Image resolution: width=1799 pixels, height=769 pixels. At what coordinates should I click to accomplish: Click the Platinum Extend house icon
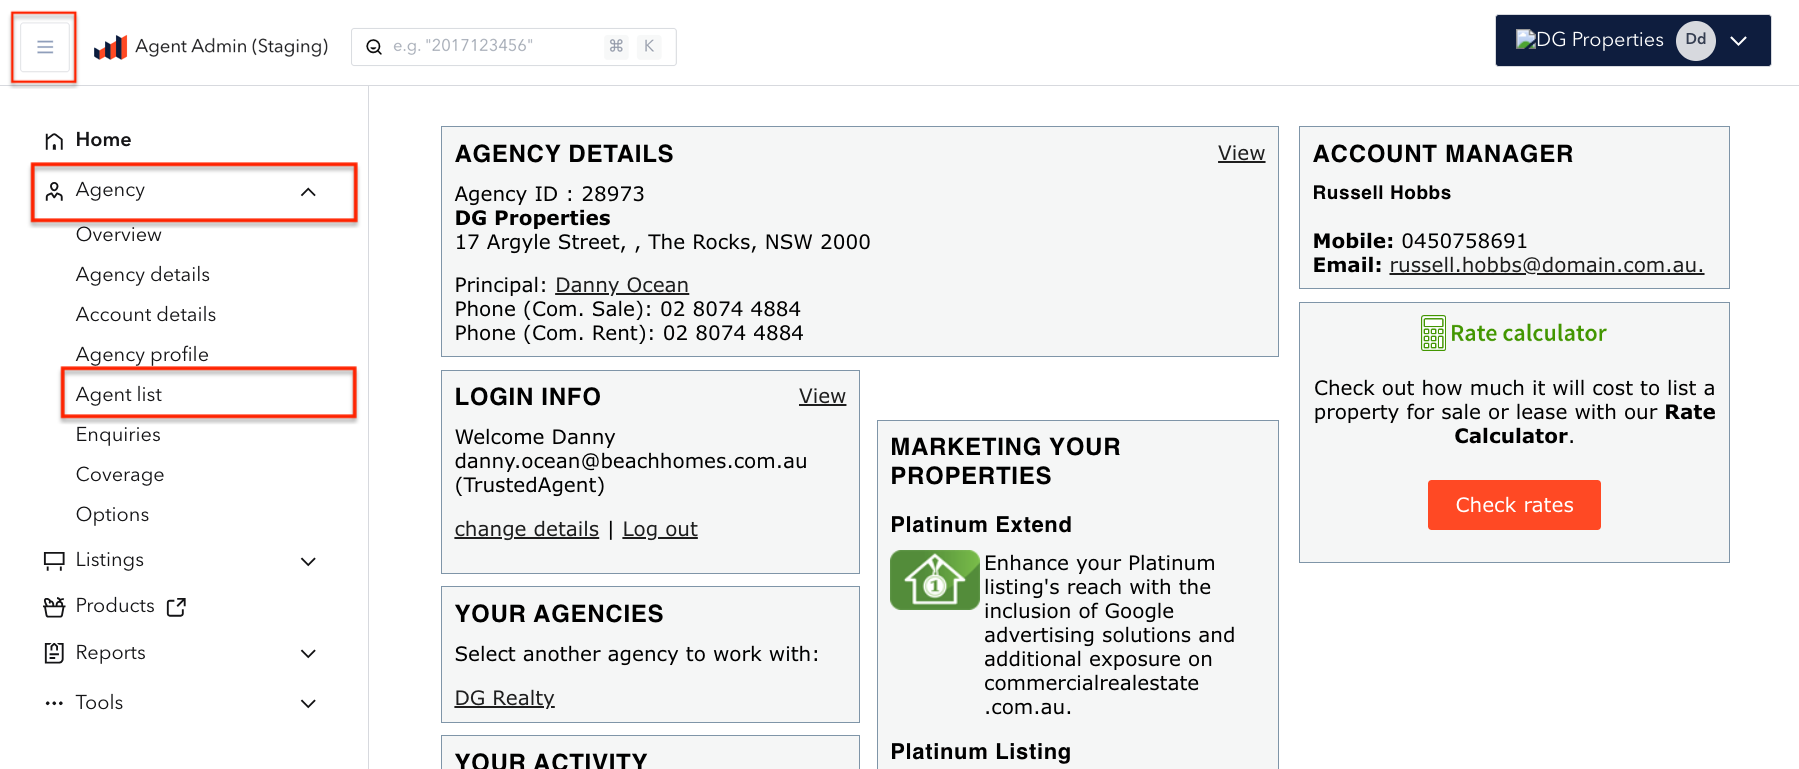click(934, 580)
